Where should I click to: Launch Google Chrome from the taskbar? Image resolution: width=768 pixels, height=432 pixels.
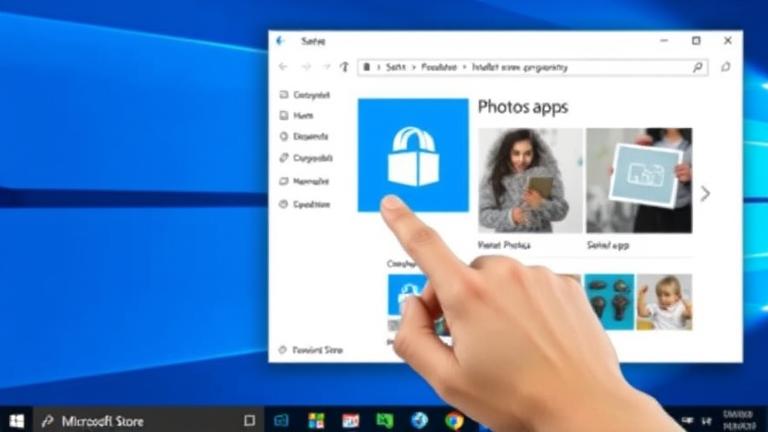(x=454, y=421)
